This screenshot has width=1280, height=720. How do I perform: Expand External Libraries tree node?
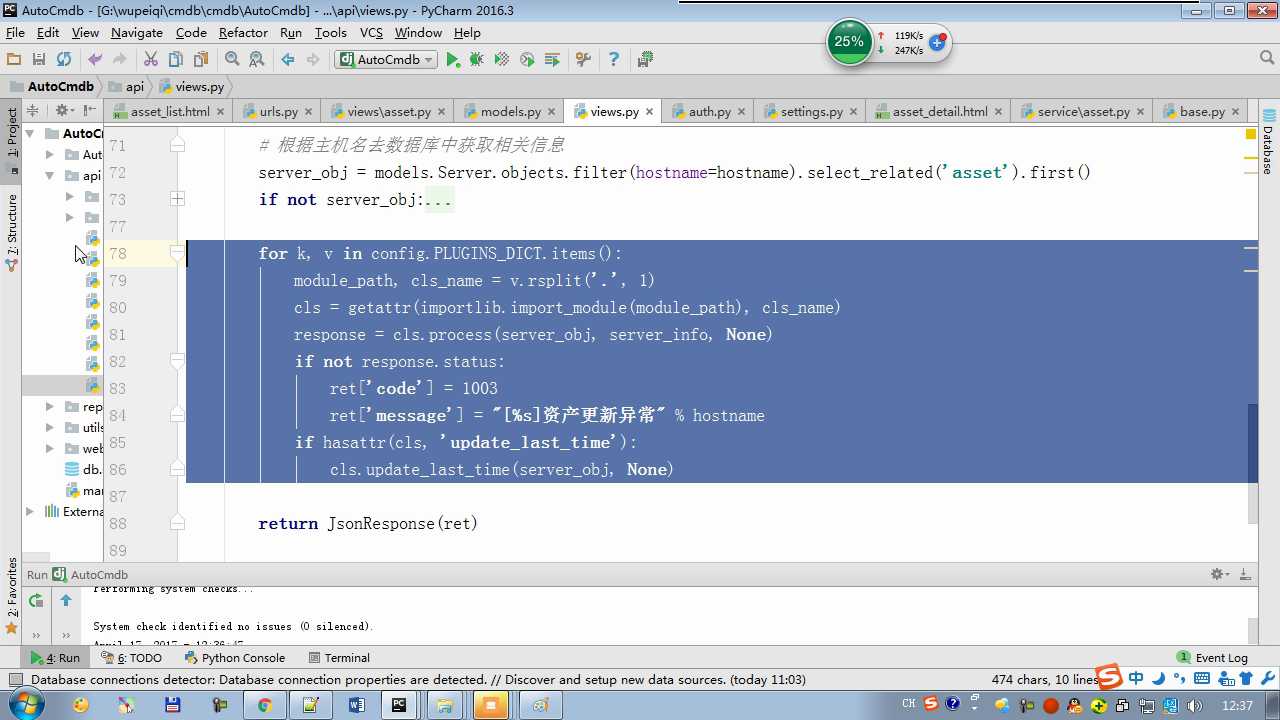pos(30,512)
